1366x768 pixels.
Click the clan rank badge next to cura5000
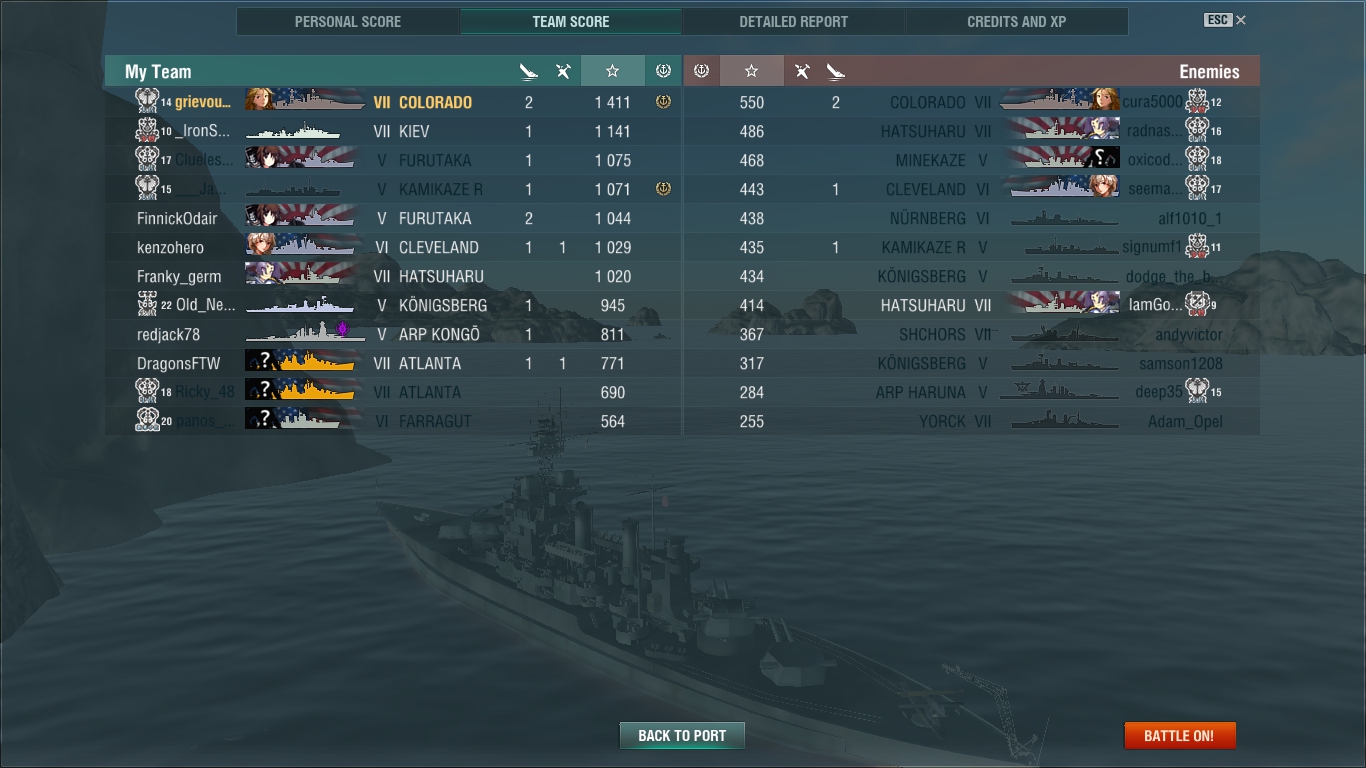coord(1197,101)
